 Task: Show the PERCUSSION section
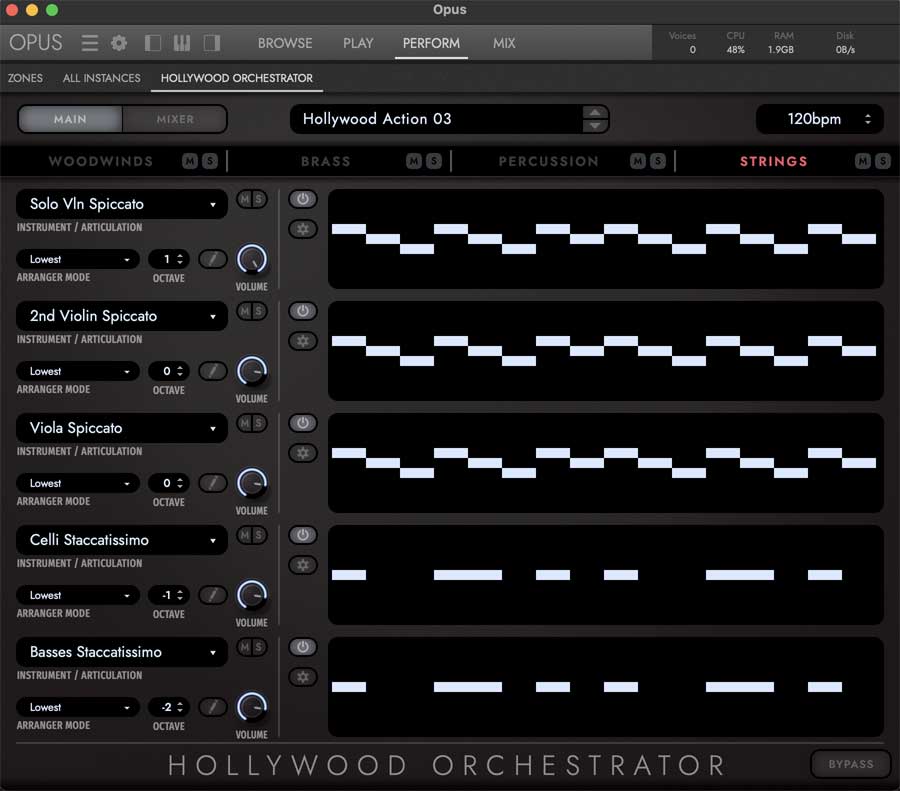click(549, 161)
